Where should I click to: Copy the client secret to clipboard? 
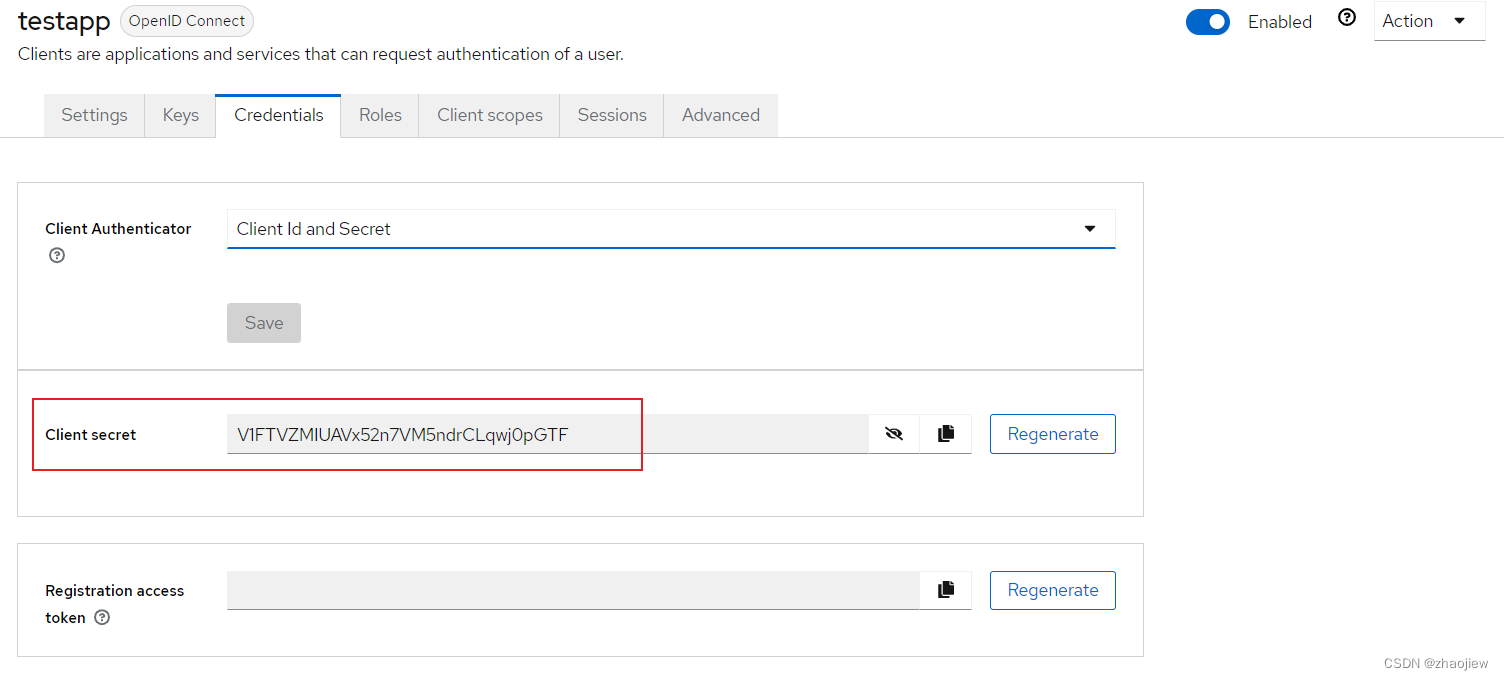pyautogui.click(x=946, y=434)
